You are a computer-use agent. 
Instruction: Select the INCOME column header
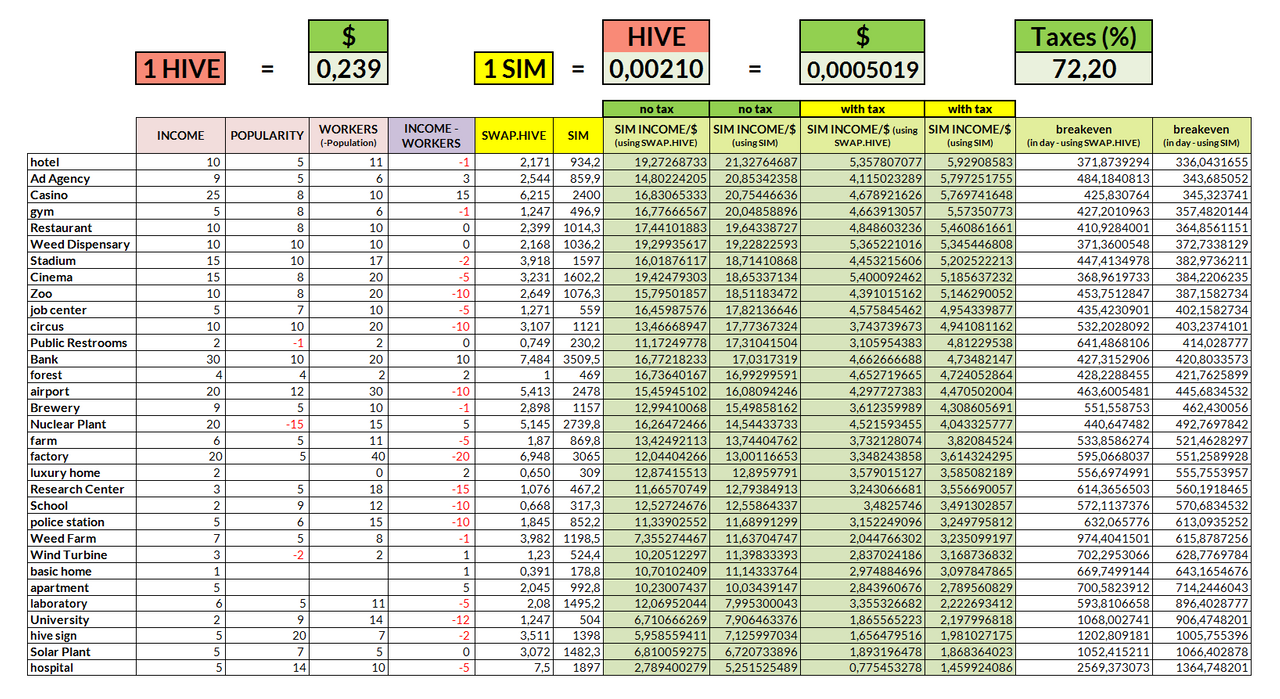181,135
